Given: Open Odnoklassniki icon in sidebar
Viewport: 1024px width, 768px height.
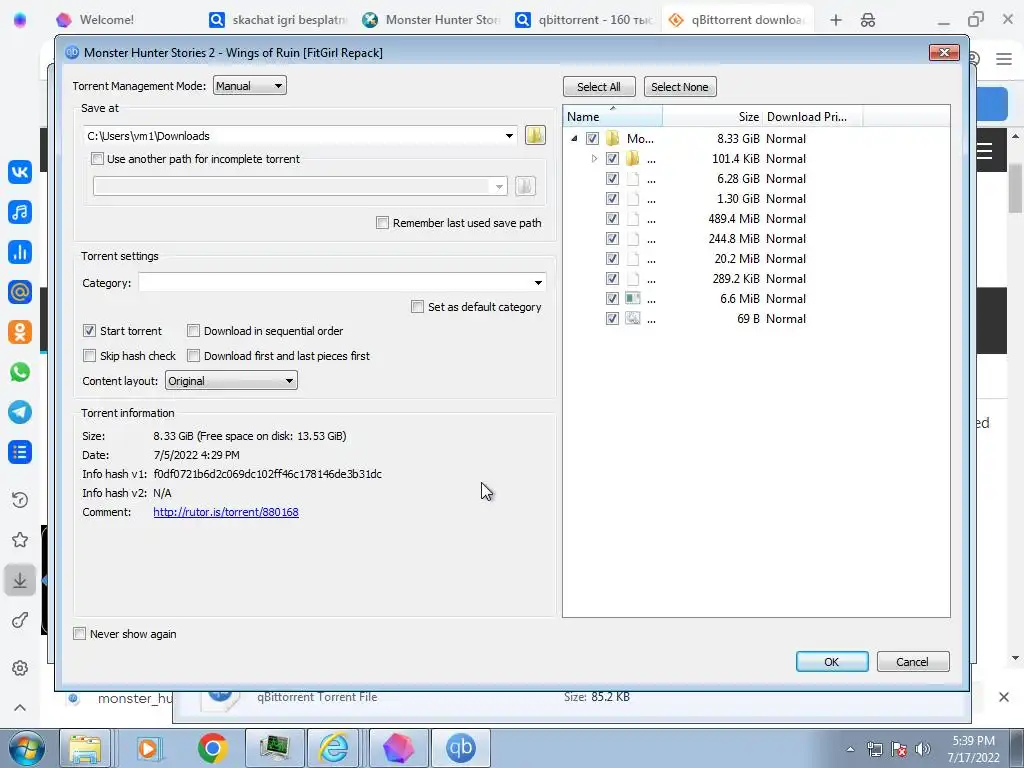Looking at the screenshot, I should coord(20,332).
